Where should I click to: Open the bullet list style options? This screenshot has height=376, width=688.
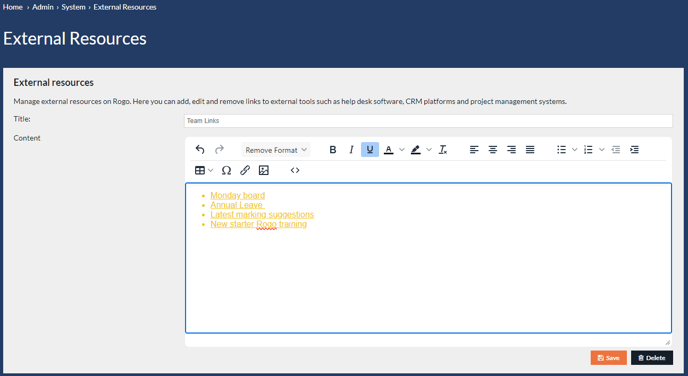coord(574,150)
